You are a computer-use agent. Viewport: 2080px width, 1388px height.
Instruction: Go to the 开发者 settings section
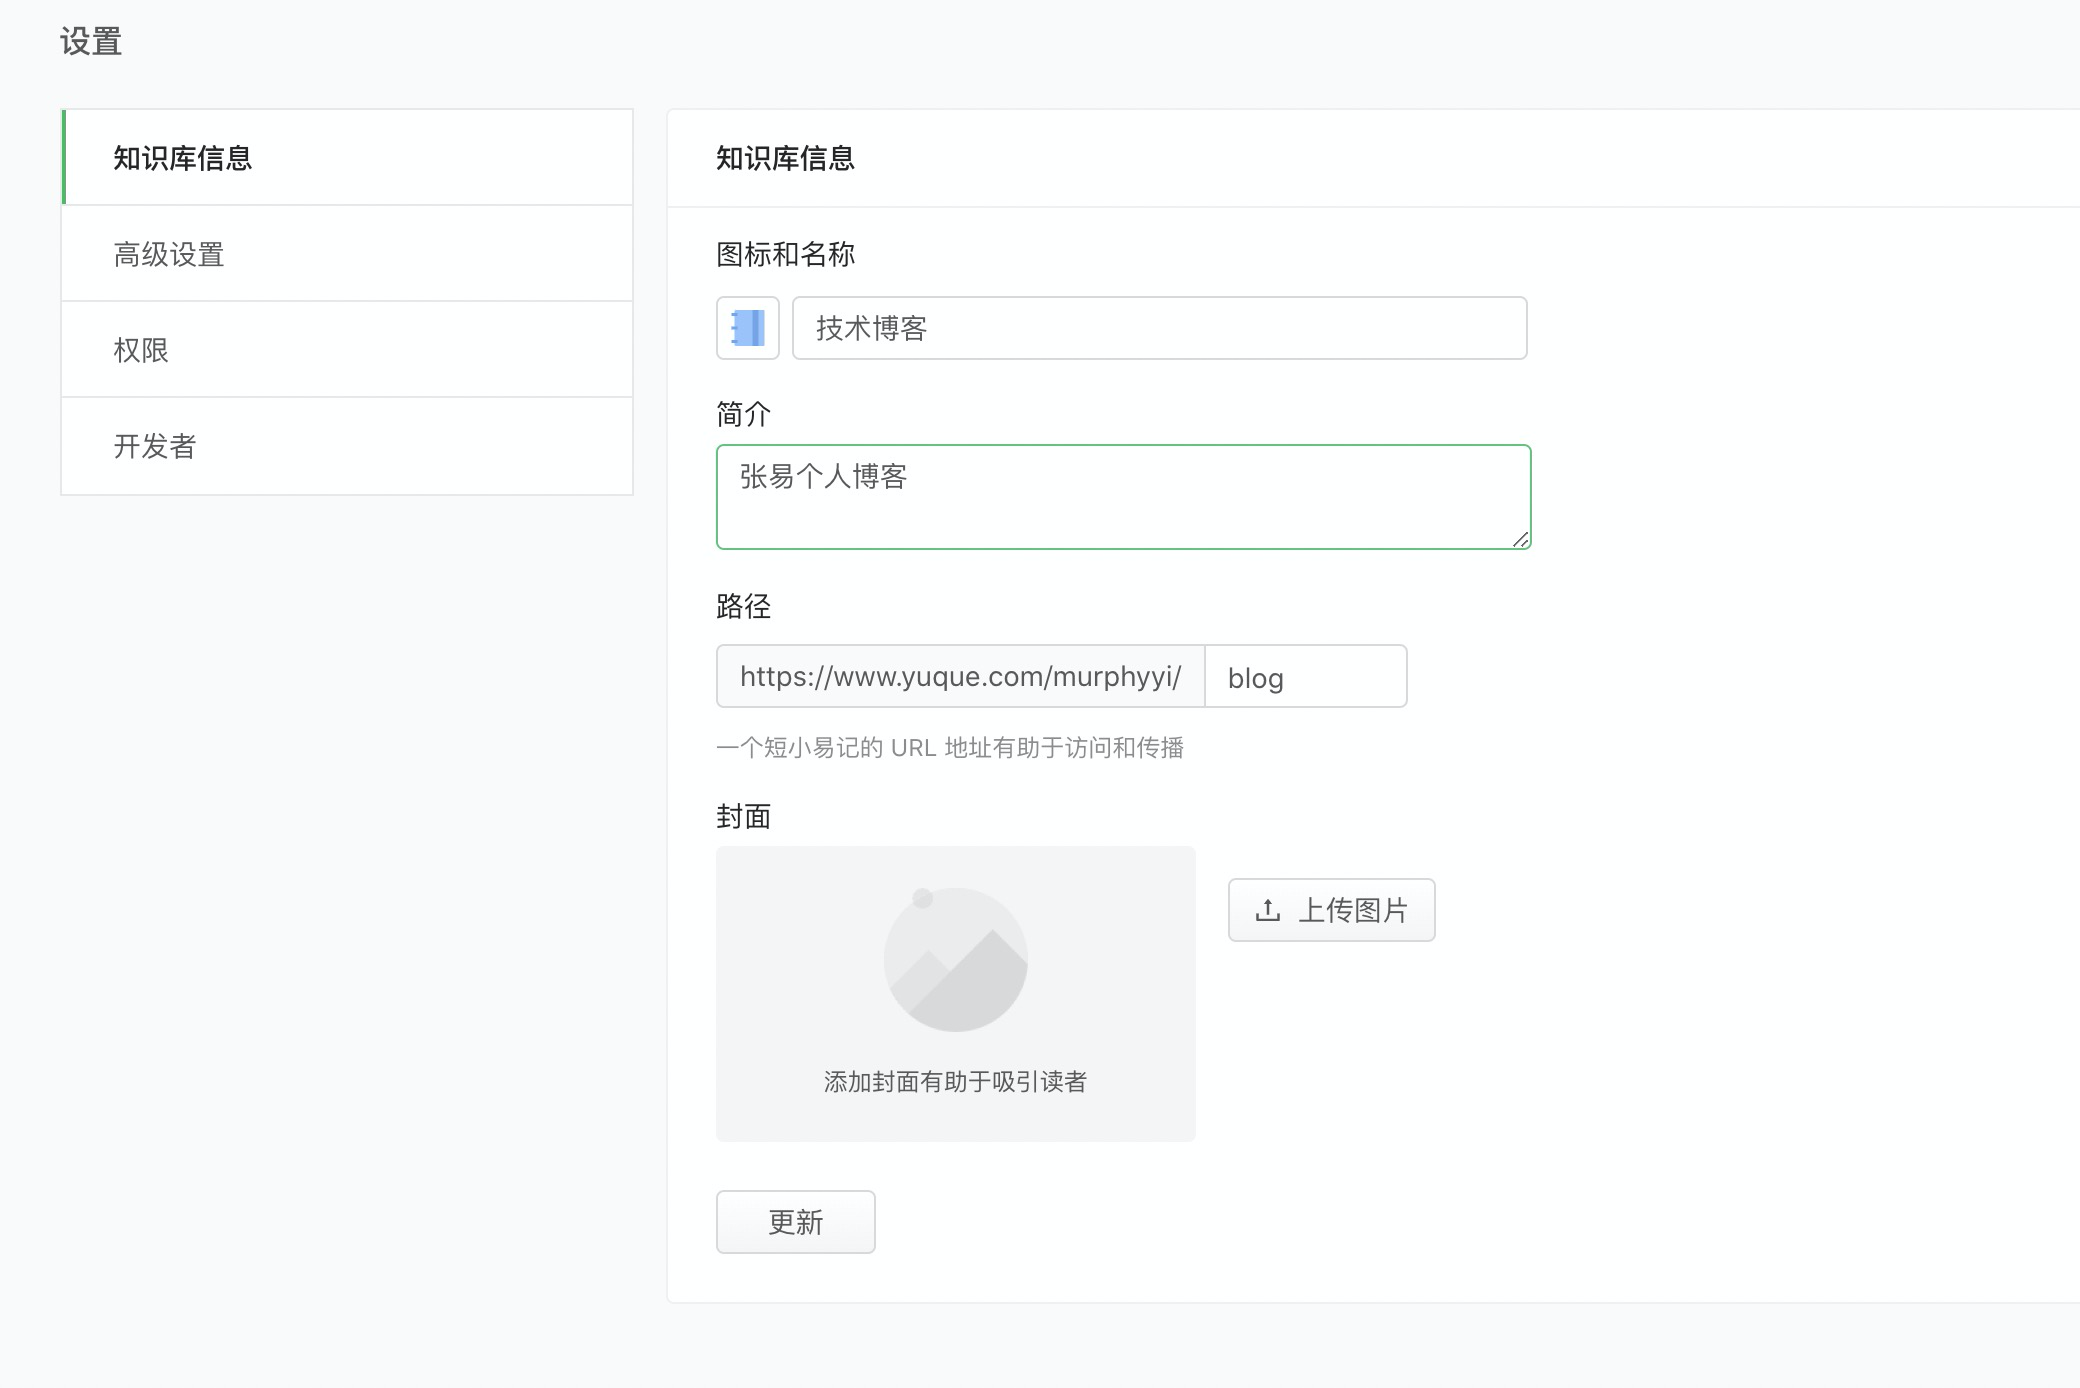pos(155,446)
